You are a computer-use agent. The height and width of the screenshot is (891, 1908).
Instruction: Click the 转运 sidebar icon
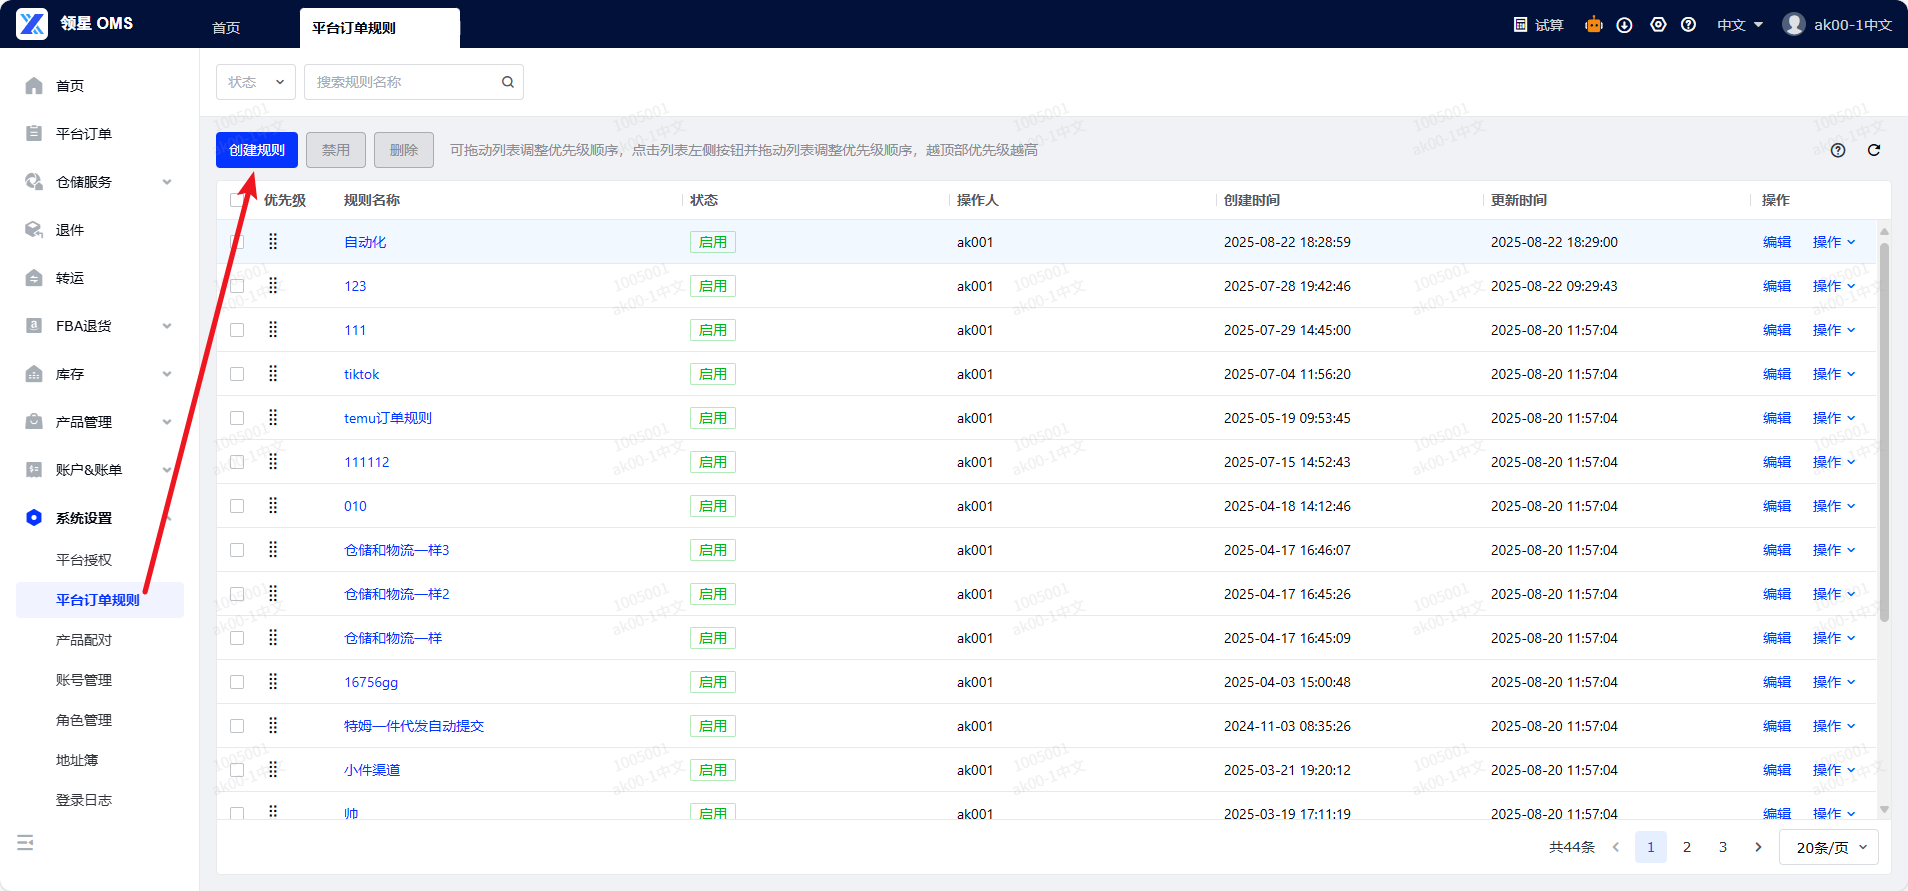pos(34,278)
